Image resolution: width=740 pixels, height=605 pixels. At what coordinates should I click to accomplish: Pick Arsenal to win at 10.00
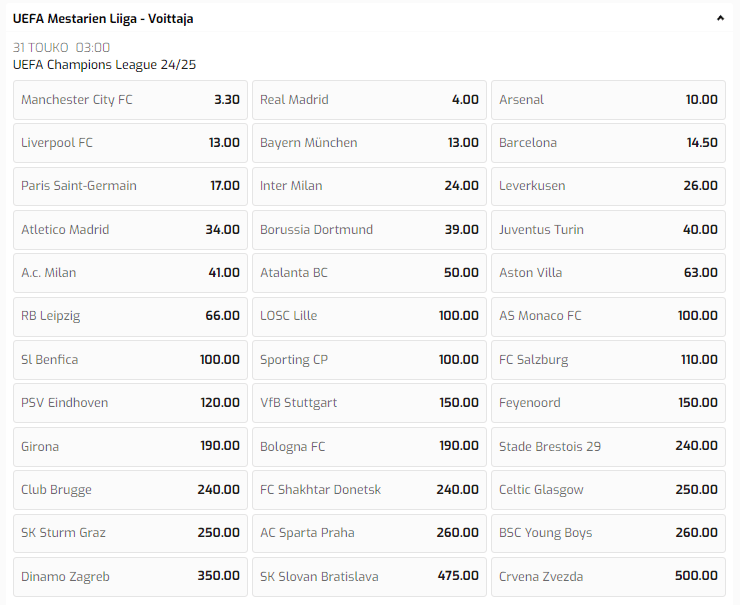tap(608, 100)
